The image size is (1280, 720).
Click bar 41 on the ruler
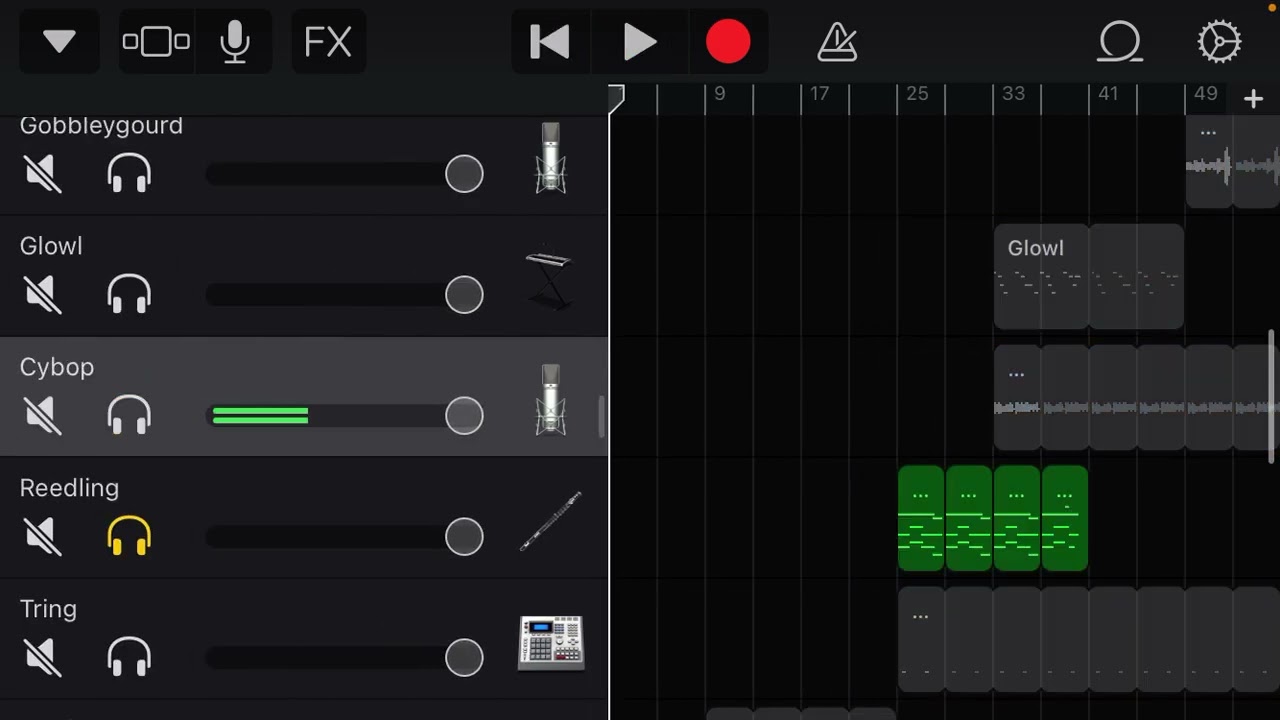[x=1108, y=94]
